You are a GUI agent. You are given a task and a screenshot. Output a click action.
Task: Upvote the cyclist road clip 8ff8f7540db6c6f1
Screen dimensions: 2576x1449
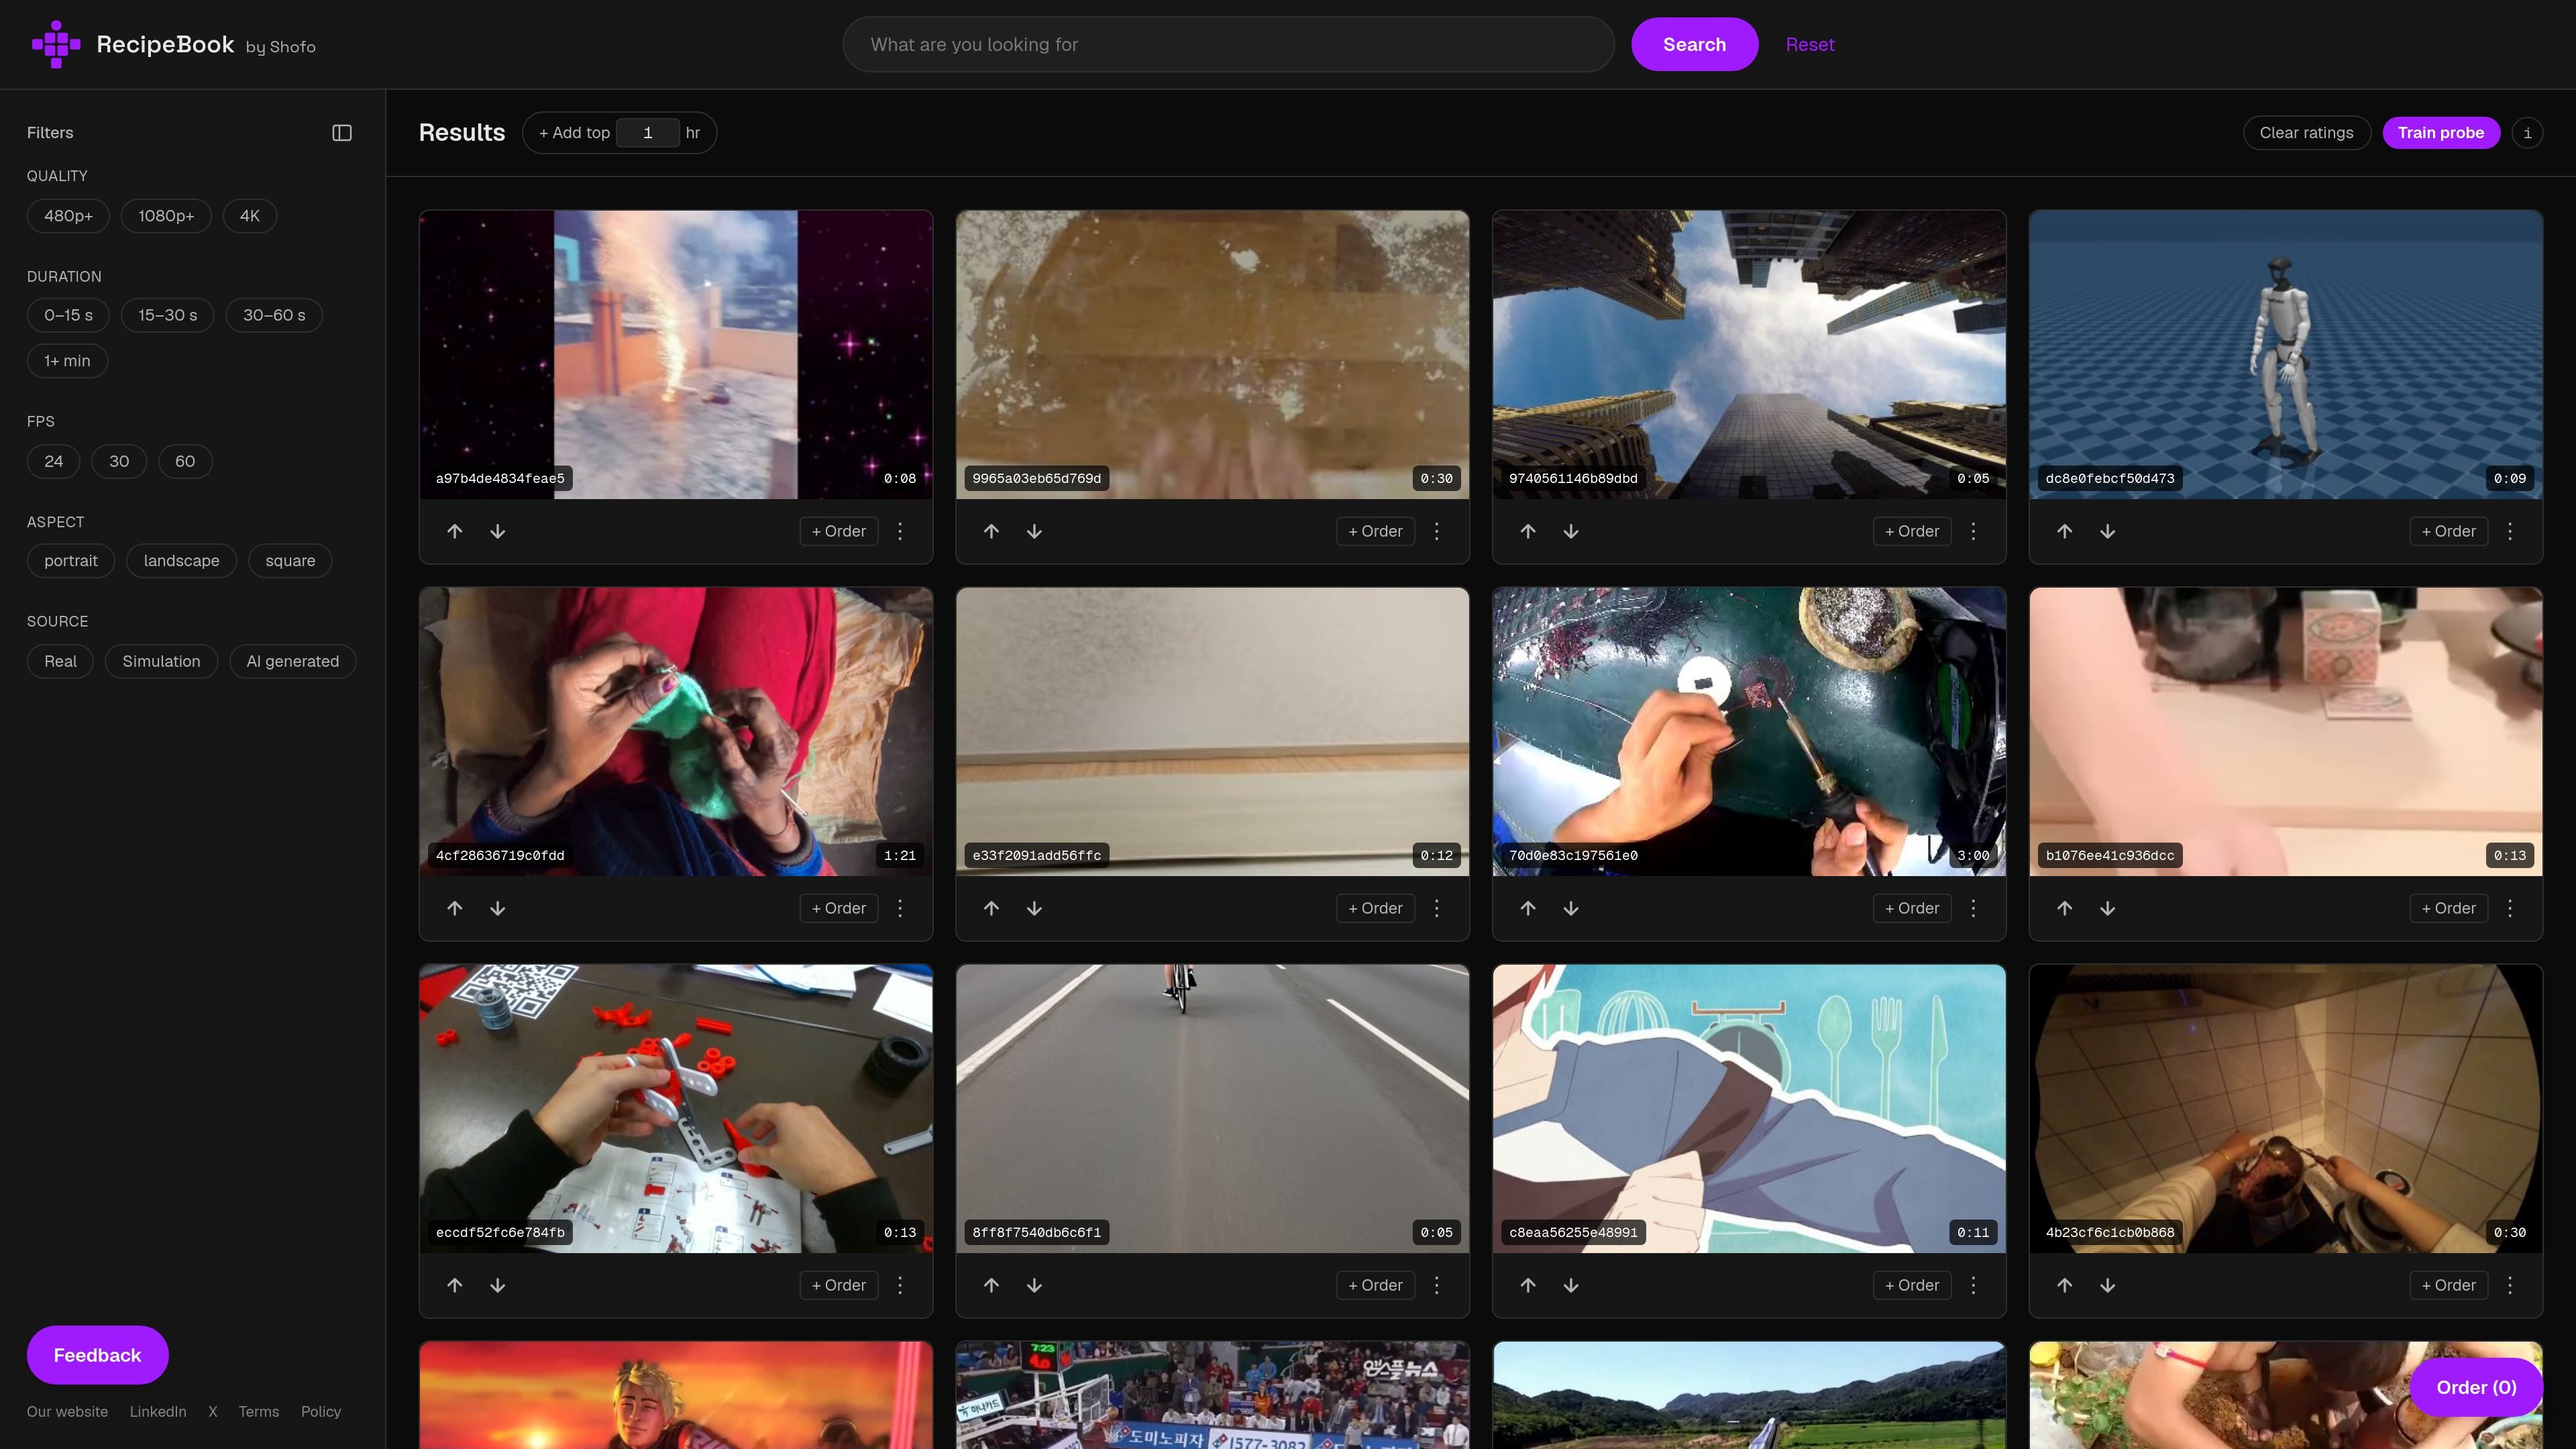[991, 1285]
